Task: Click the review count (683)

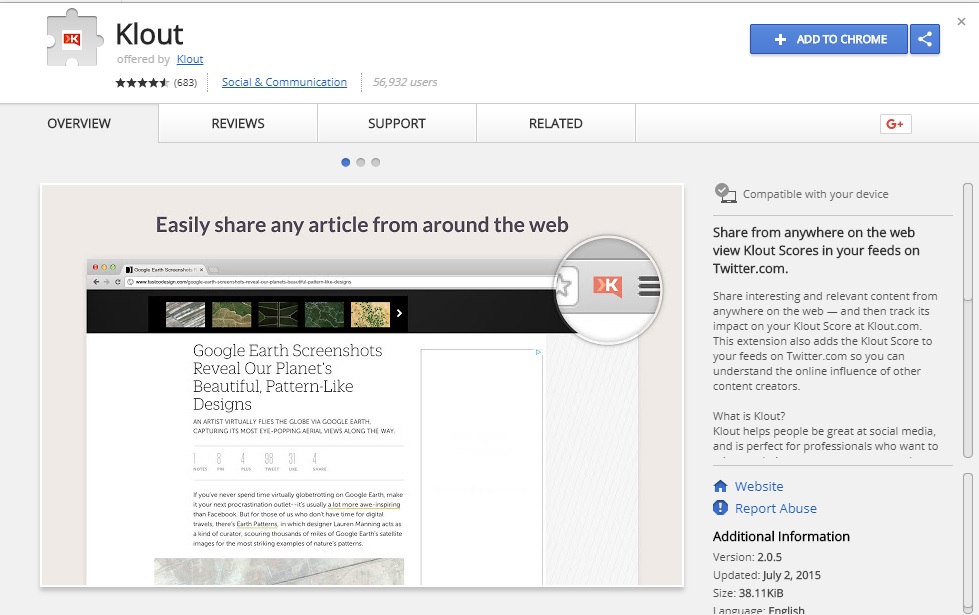Action: point(185,82)
